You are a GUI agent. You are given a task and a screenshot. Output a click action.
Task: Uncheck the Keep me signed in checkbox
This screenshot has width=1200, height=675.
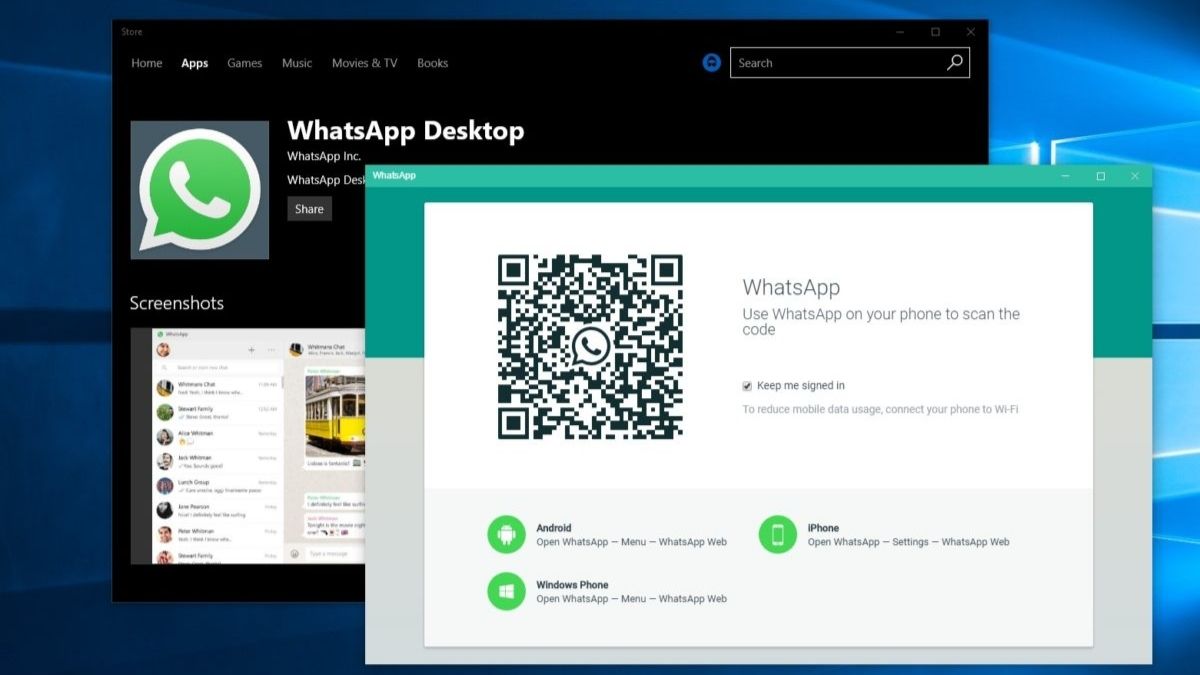[x=746, y=385]
